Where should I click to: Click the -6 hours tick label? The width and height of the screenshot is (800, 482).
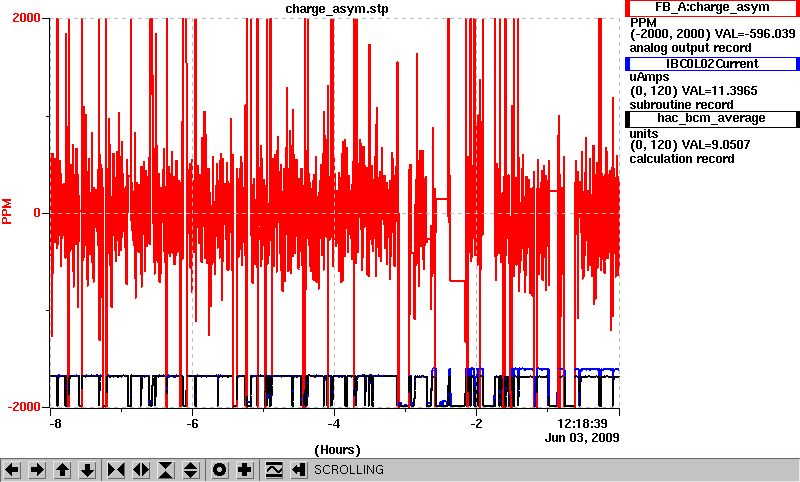192,424
